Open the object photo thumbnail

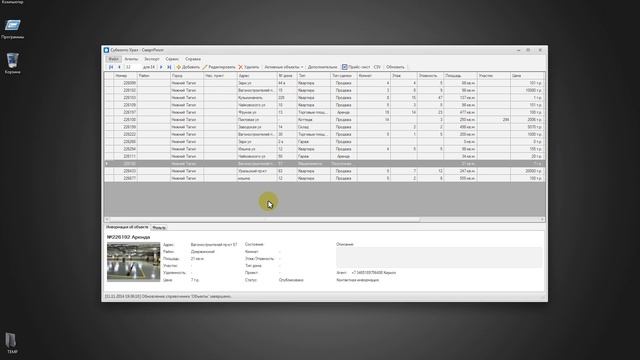pos(133,262)
